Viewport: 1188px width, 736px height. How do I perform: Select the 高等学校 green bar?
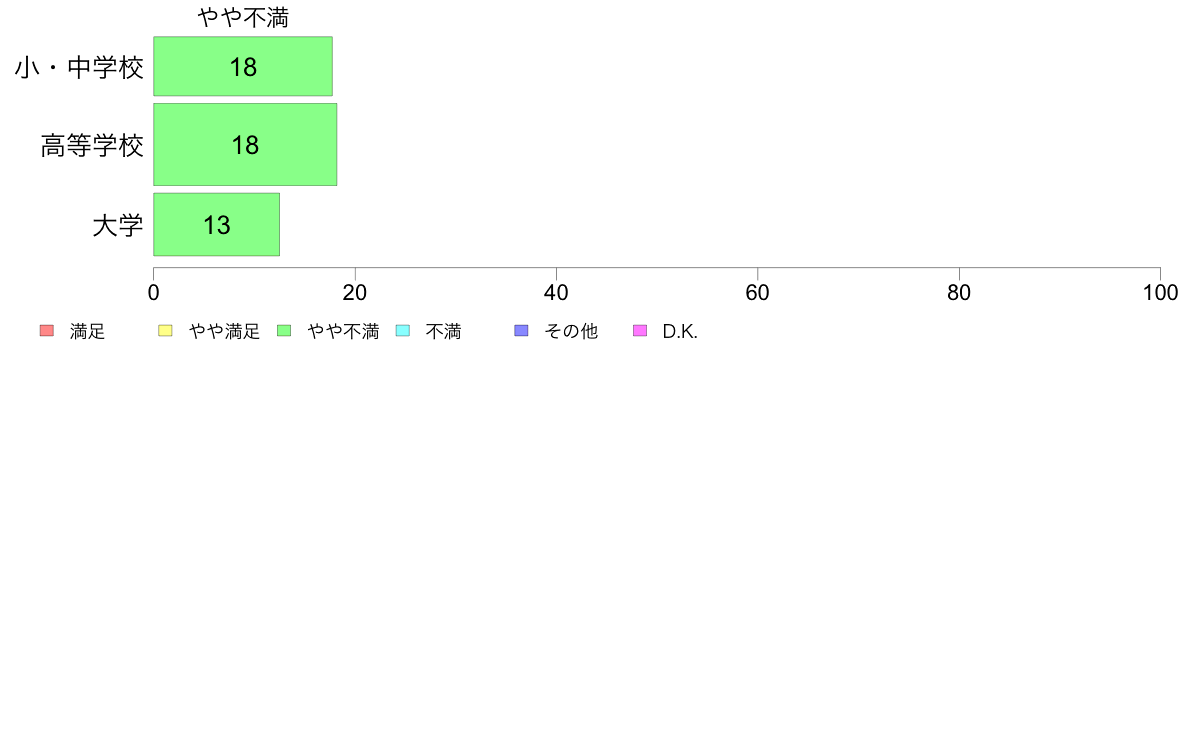pos(245,145)
